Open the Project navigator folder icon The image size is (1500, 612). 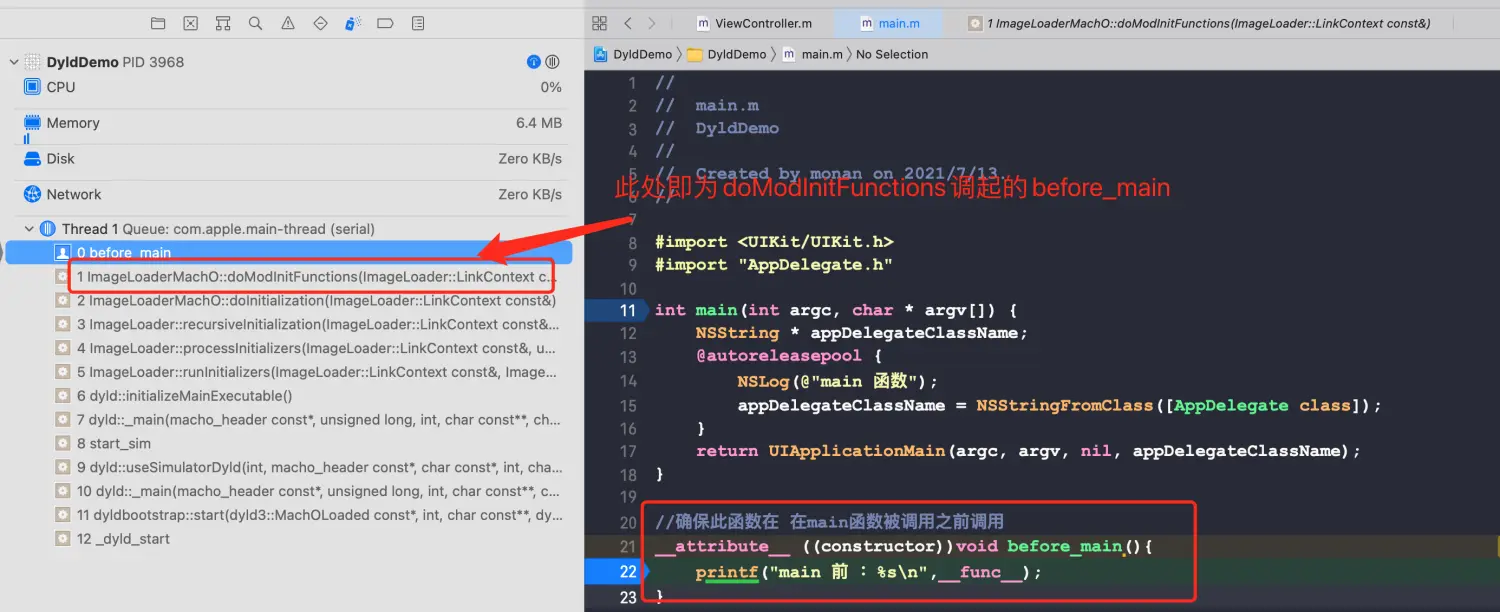pyautogui.click(x=158, y=23)
